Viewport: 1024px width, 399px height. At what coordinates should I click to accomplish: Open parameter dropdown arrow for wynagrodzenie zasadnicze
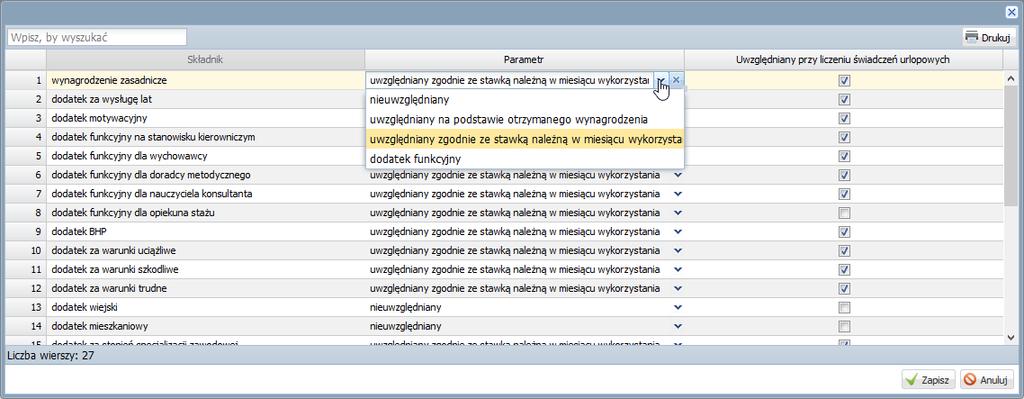click(662, 80)
